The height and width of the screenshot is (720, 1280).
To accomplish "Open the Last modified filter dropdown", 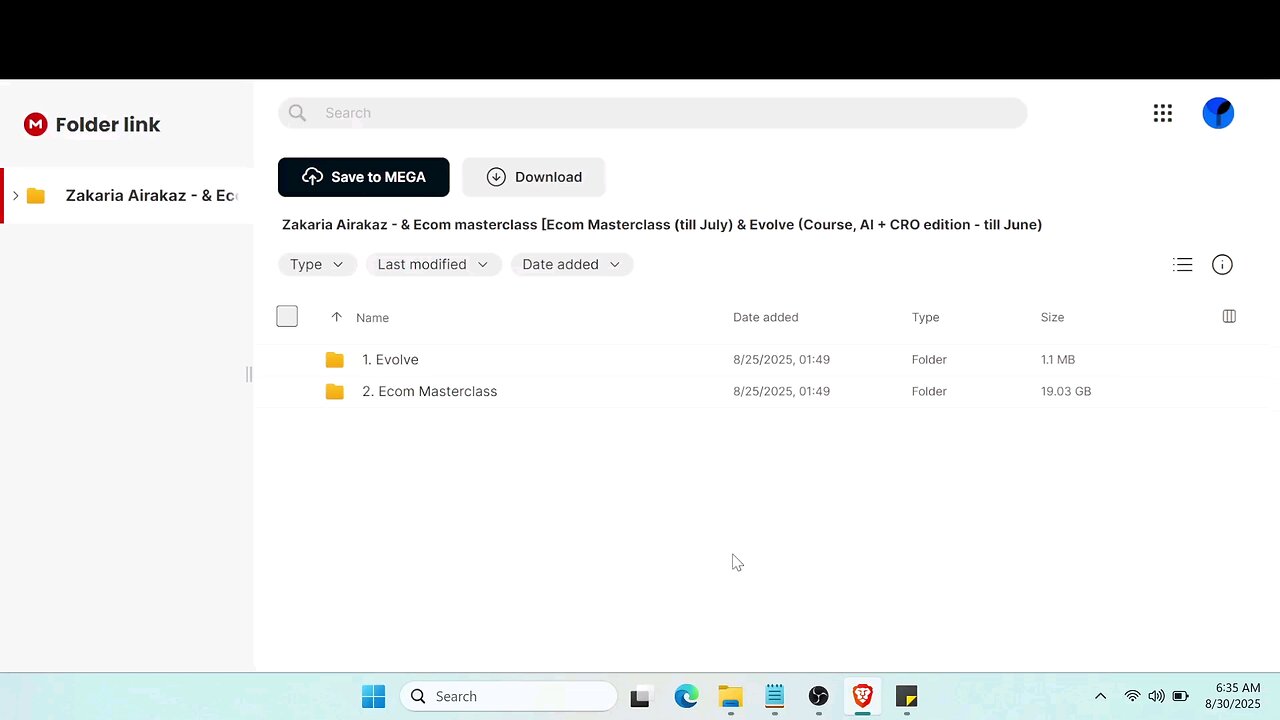I will point(433,265).
